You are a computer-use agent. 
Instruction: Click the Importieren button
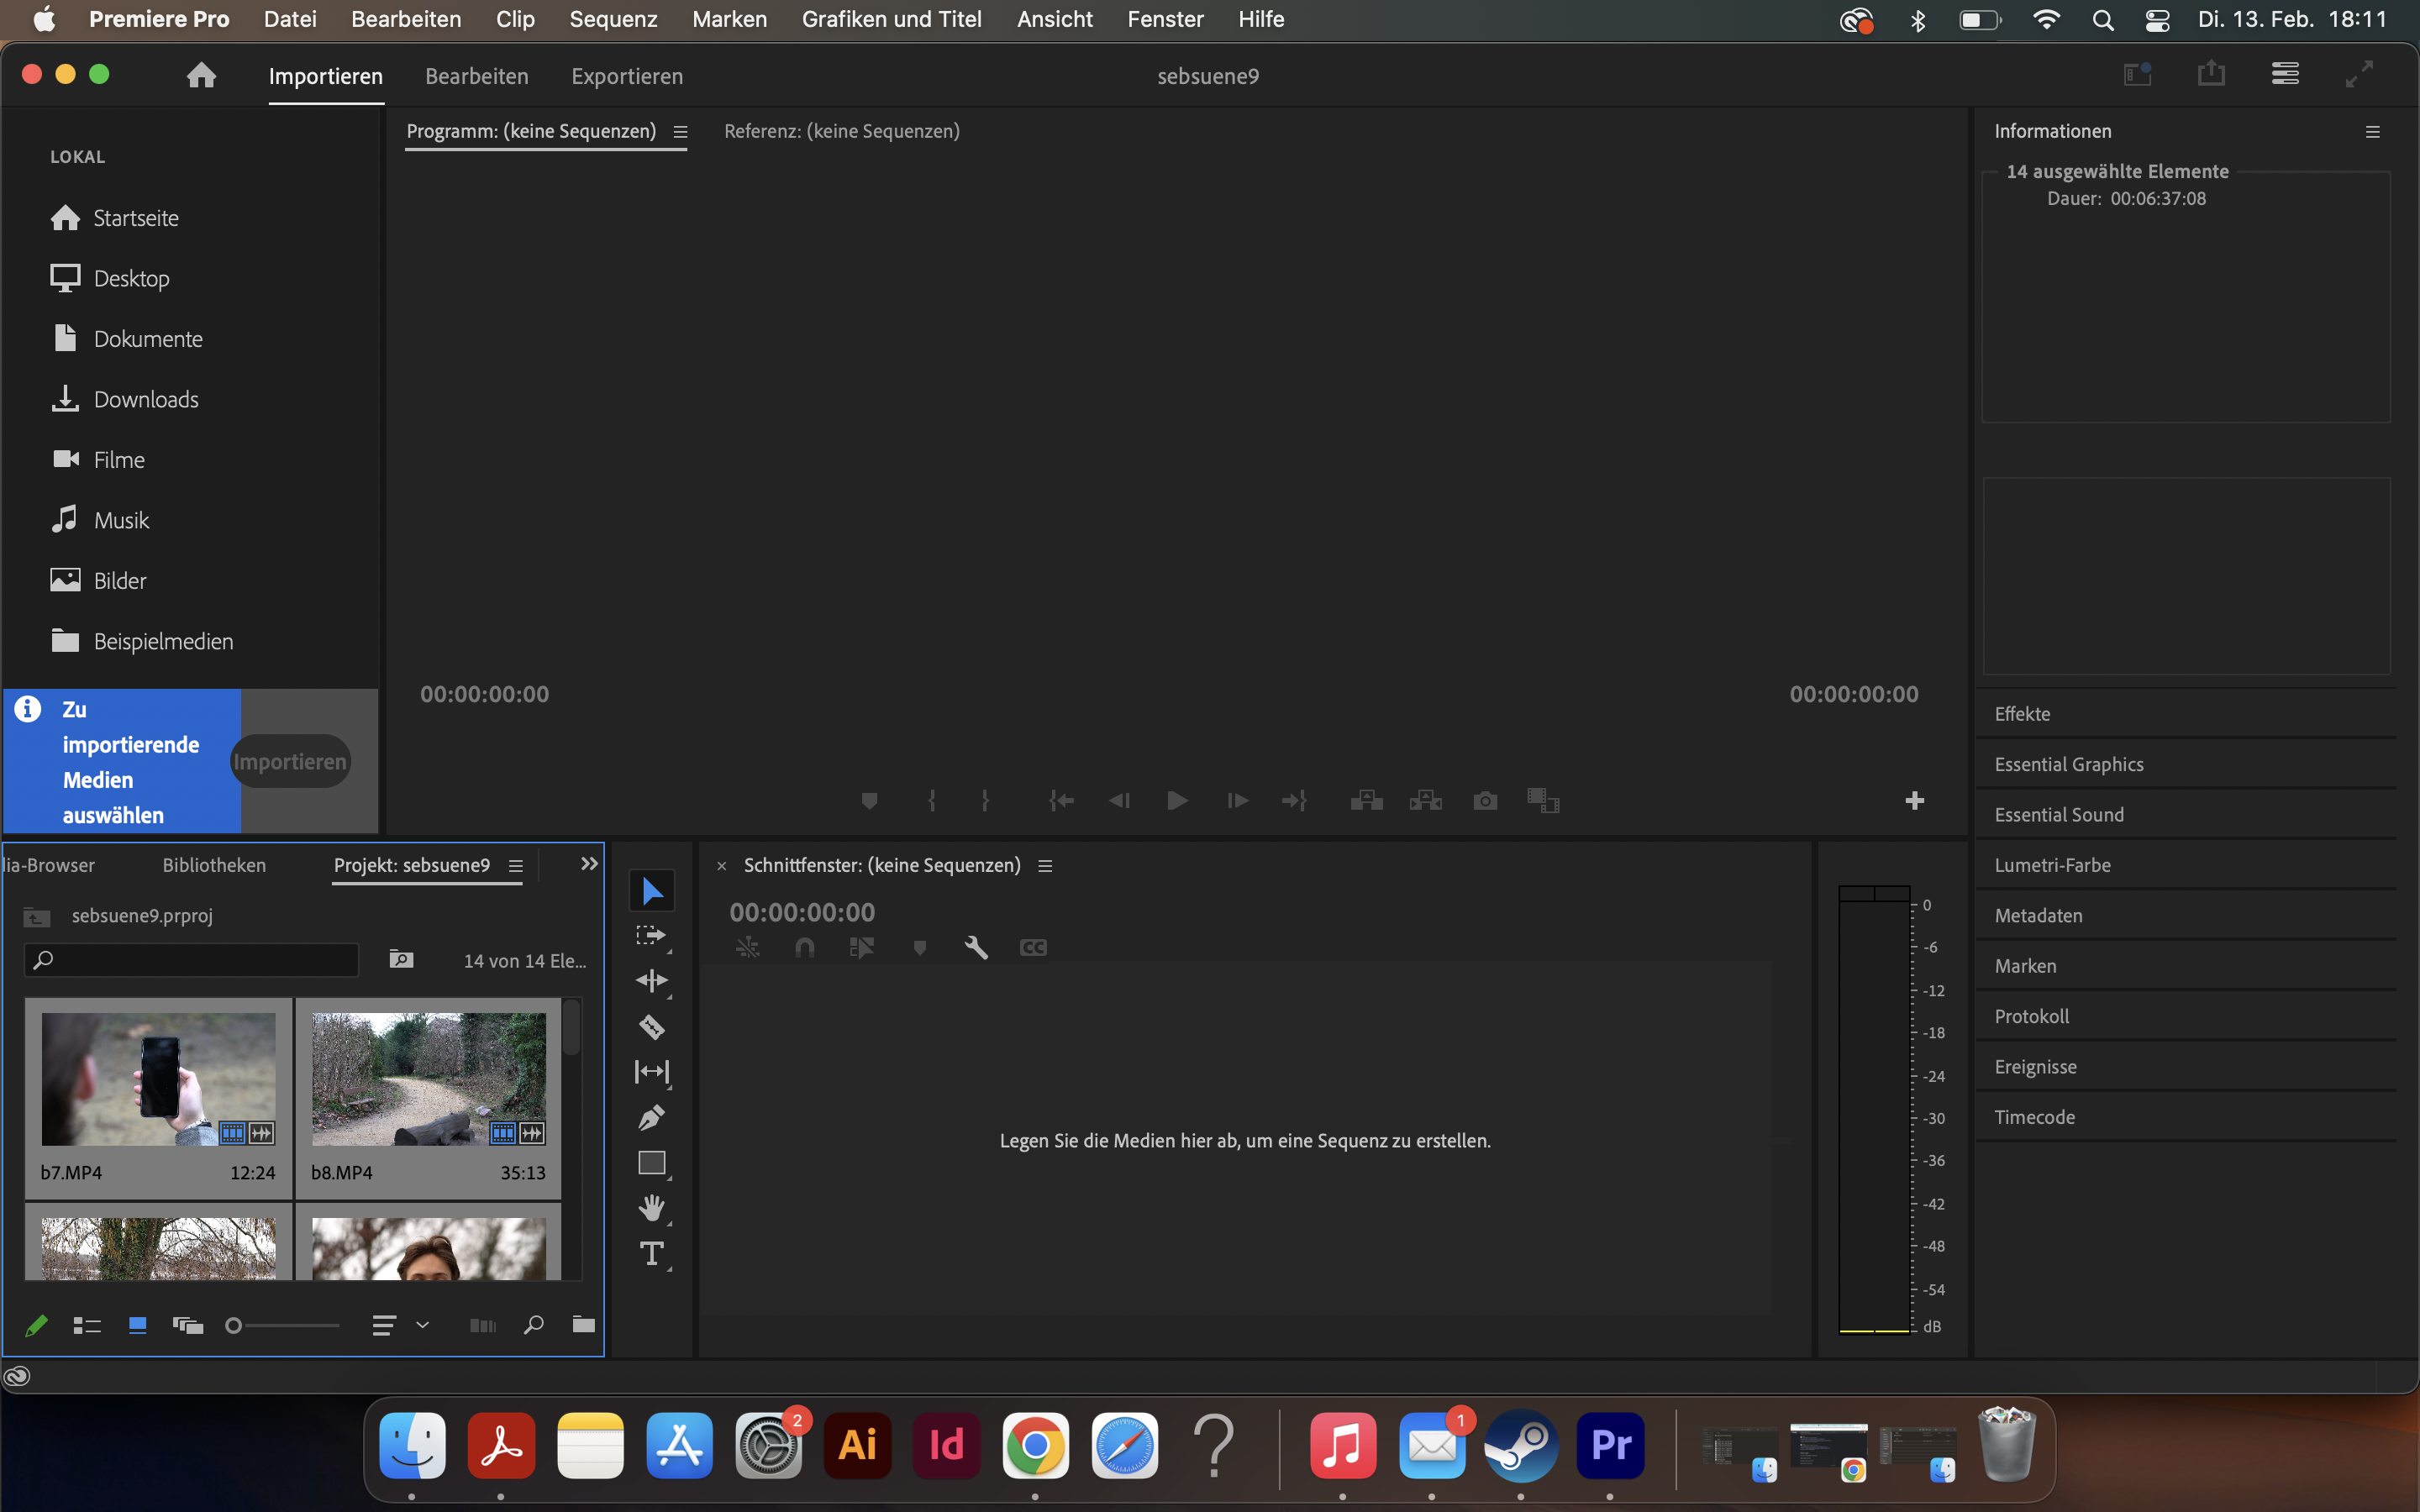click(290, 761)
